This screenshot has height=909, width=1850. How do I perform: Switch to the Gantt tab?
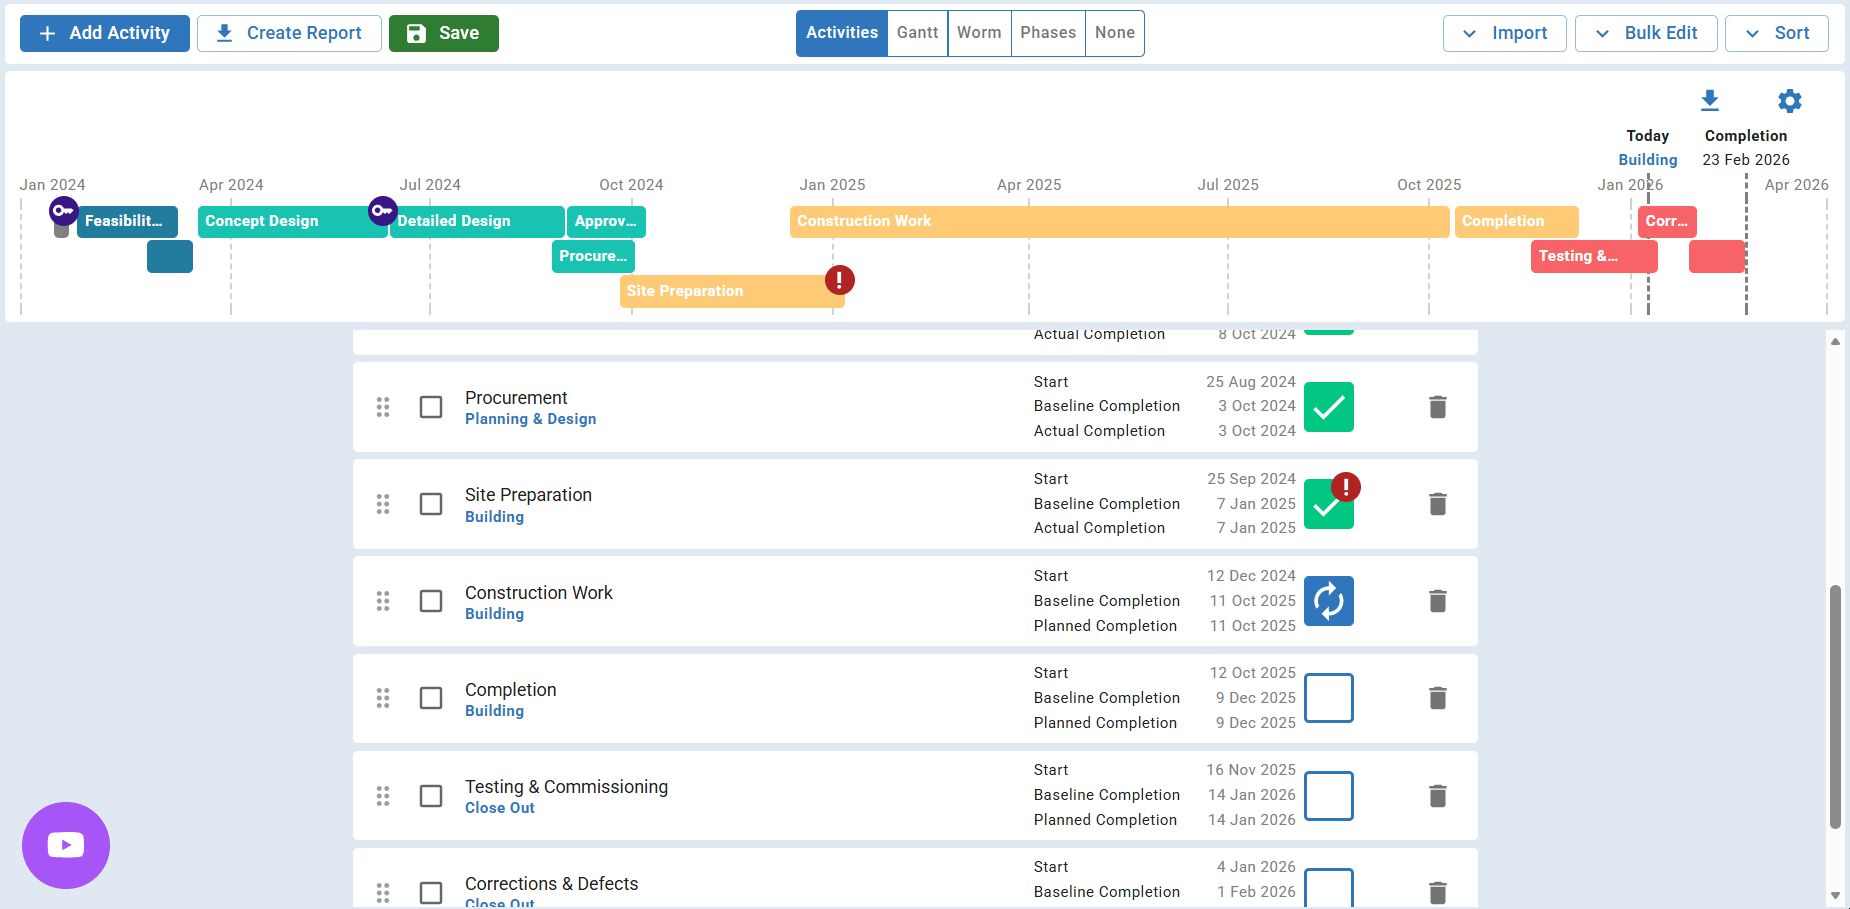coord(917,33)
